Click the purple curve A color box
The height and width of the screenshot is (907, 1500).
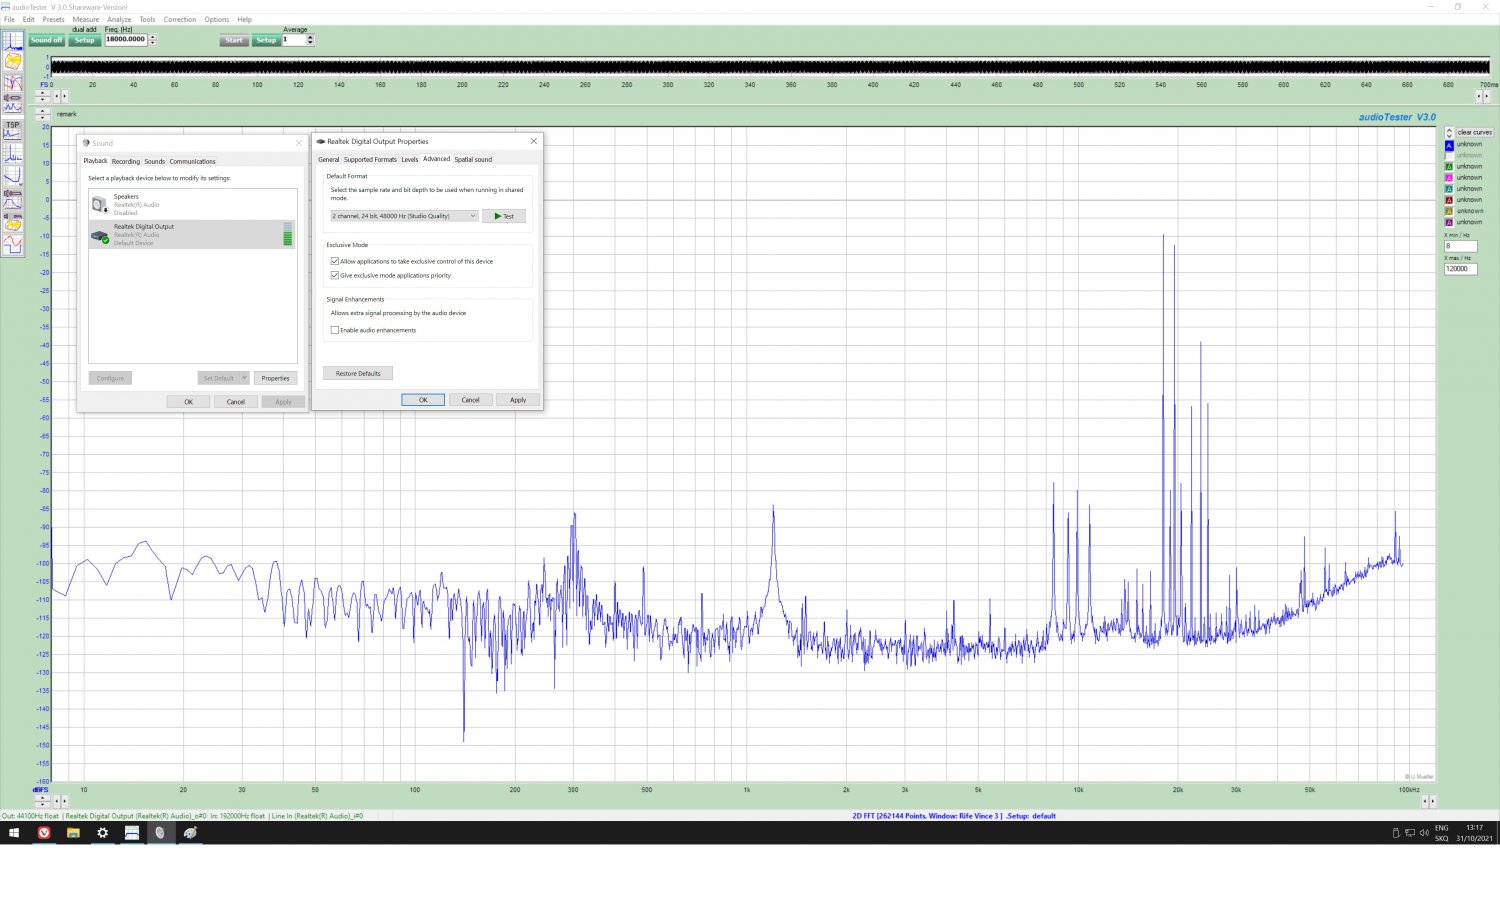(x=1449, y=222)
